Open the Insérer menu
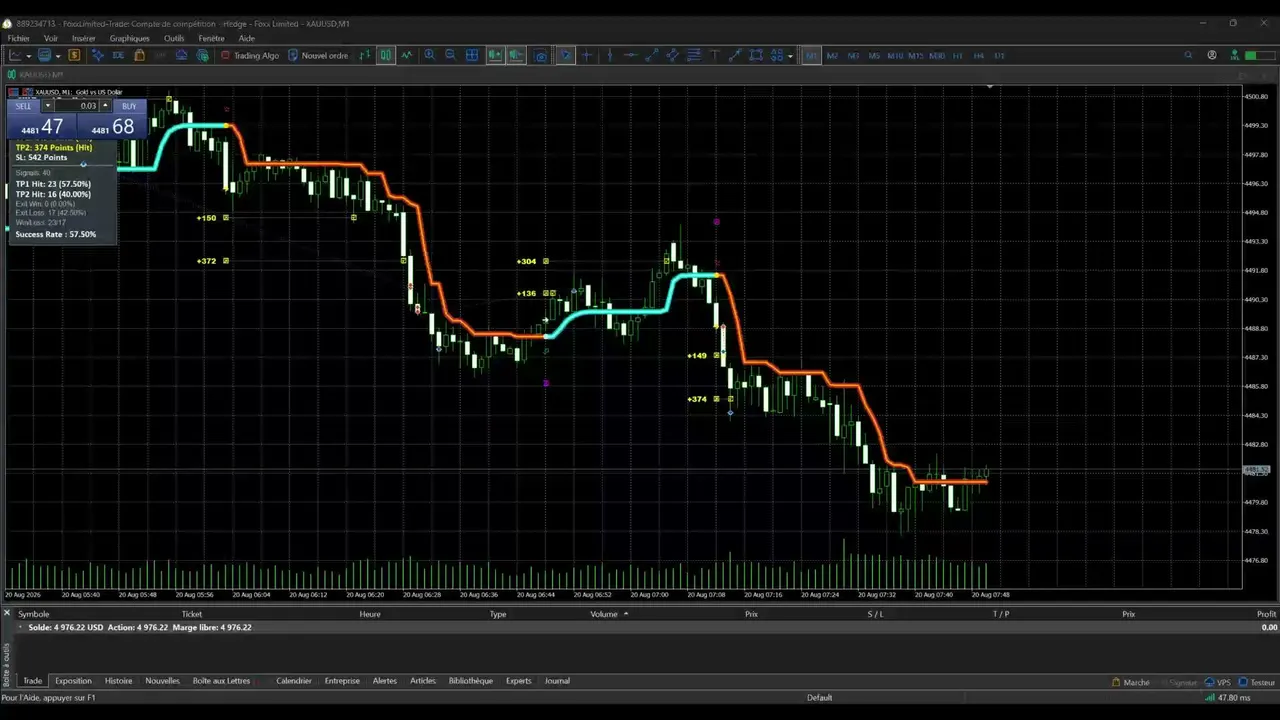 (84, 38)
